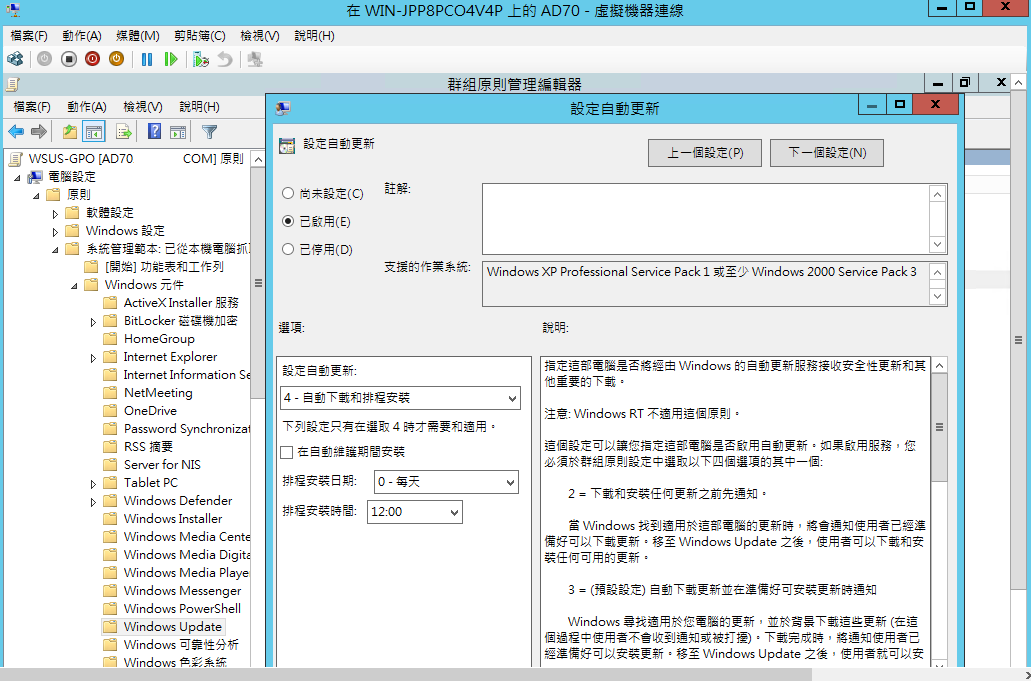
Task: Select Server for NIS in tree
Action: coord(162,465)
